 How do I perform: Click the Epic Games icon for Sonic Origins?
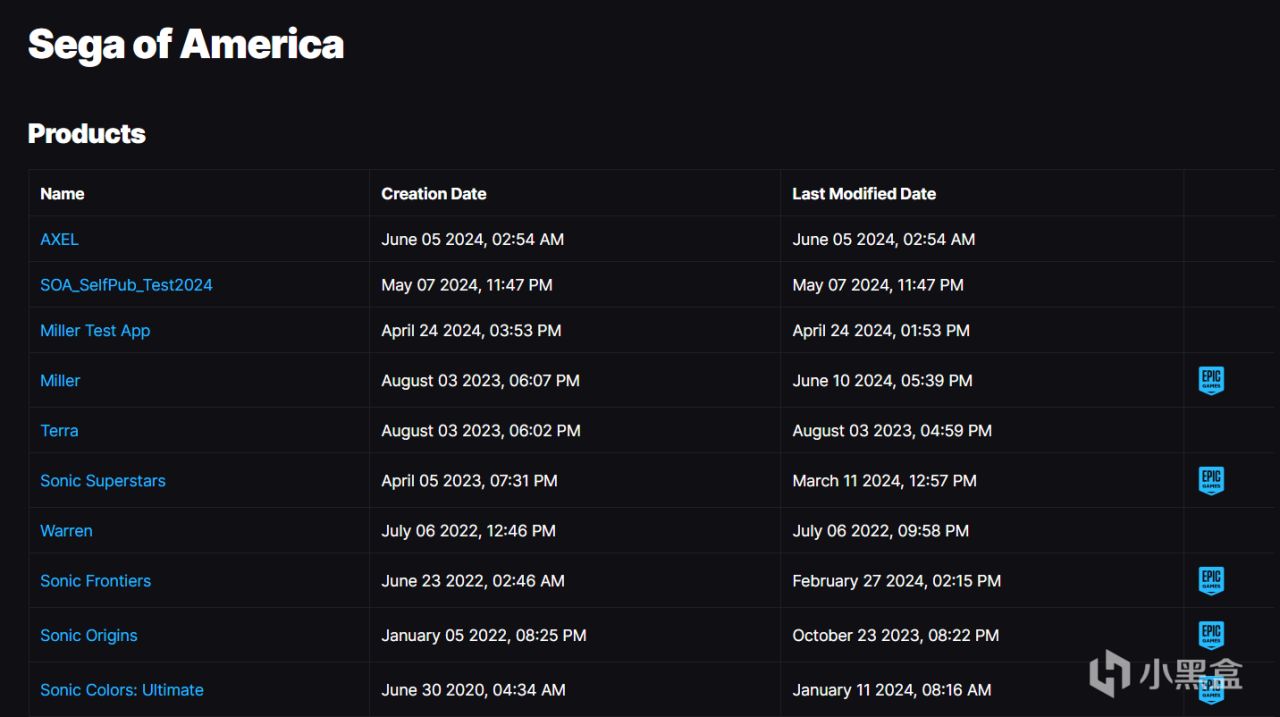tap(1211, 635)
